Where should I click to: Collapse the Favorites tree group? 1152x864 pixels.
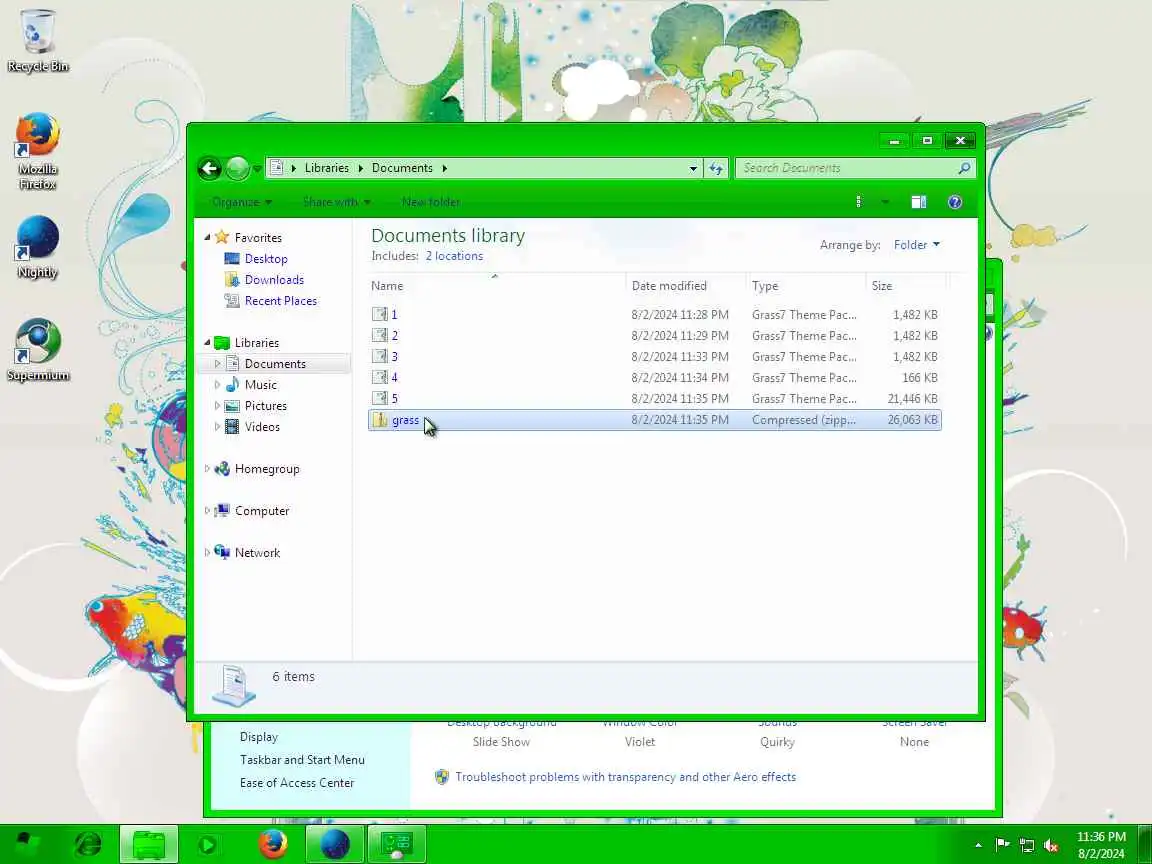tap(207, 237)
